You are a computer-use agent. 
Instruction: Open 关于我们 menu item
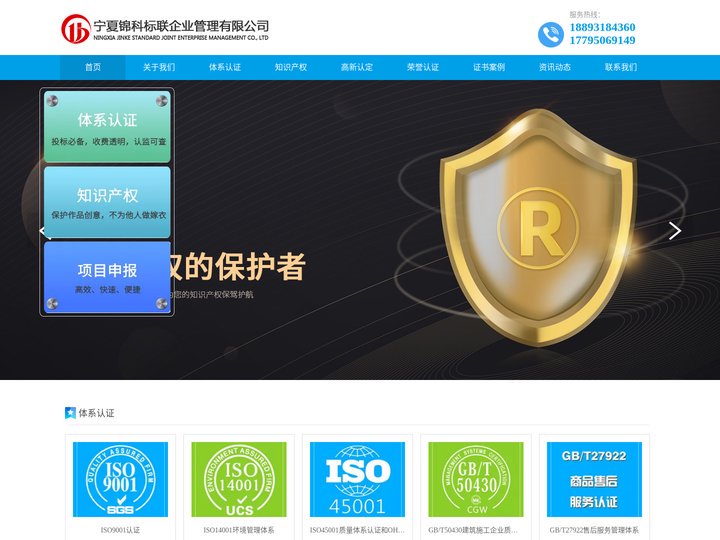point(159,68)
